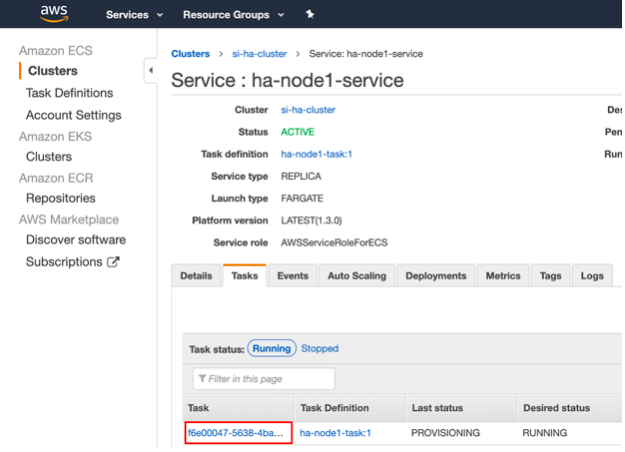Click the filter funnel icon
Viewport: 625px width, 452px height.
point(202,378)
